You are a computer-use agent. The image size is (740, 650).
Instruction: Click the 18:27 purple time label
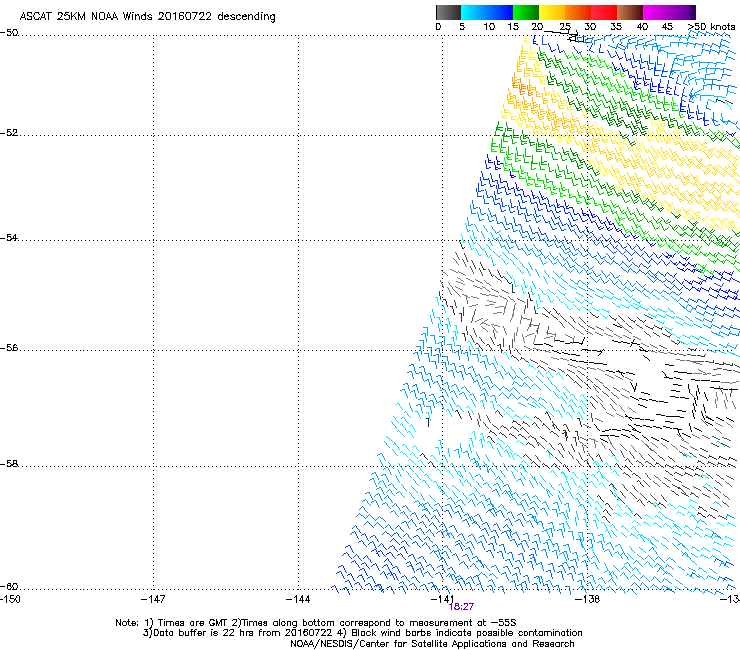coord(461,607)
